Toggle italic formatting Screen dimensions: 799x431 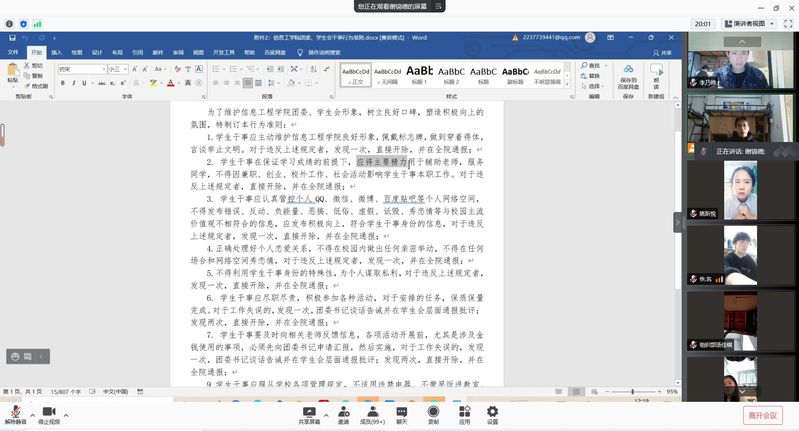click(x=73, y=83)
